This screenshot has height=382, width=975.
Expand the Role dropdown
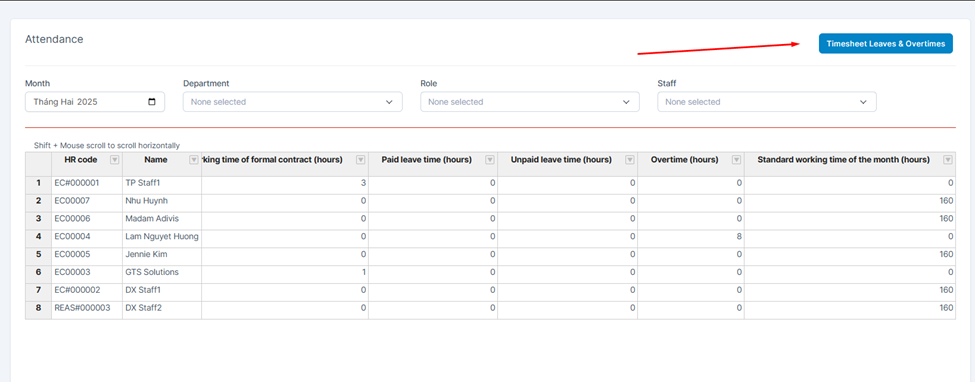tap(530, 102)
